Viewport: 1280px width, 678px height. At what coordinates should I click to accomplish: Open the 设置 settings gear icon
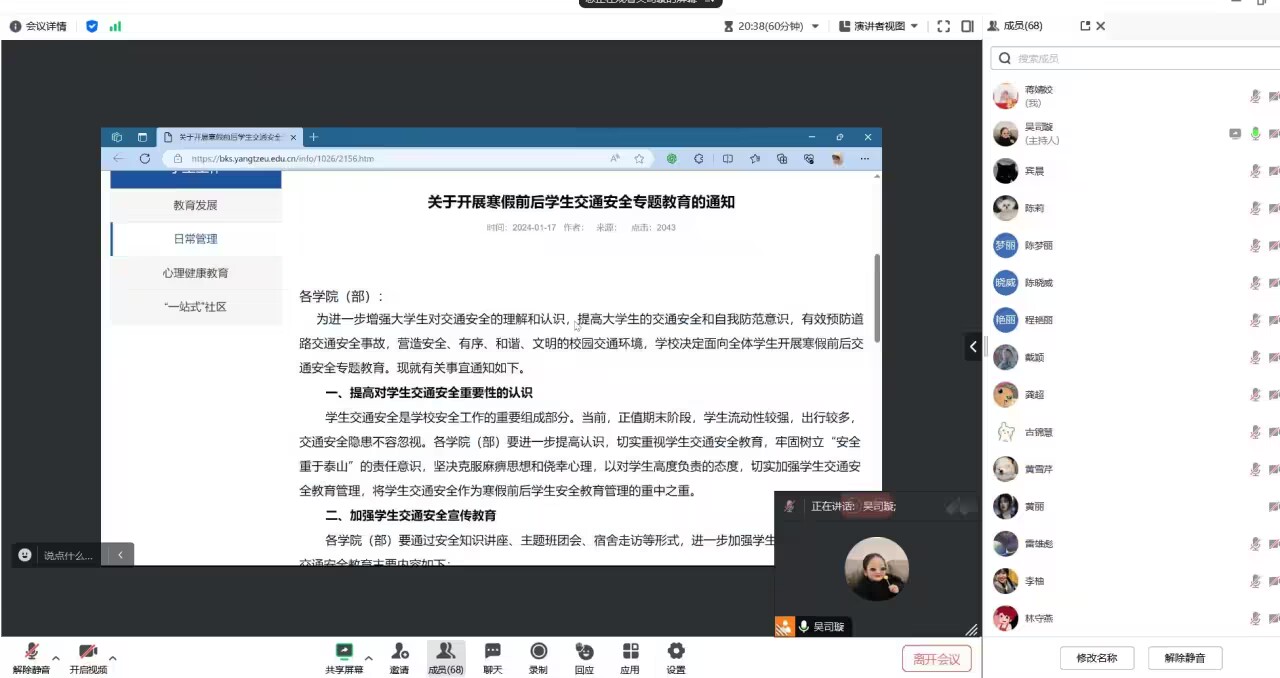(676, 652)
